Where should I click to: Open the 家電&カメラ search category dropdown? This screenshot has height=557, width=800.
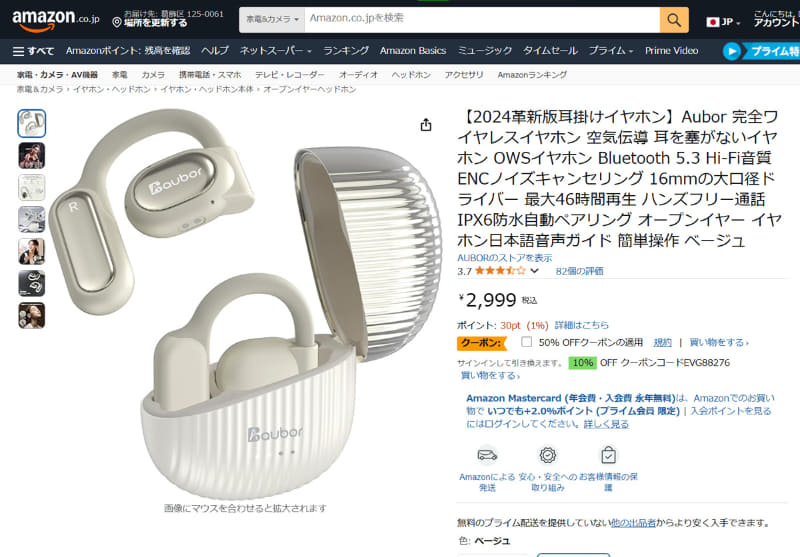pos(272,20)
